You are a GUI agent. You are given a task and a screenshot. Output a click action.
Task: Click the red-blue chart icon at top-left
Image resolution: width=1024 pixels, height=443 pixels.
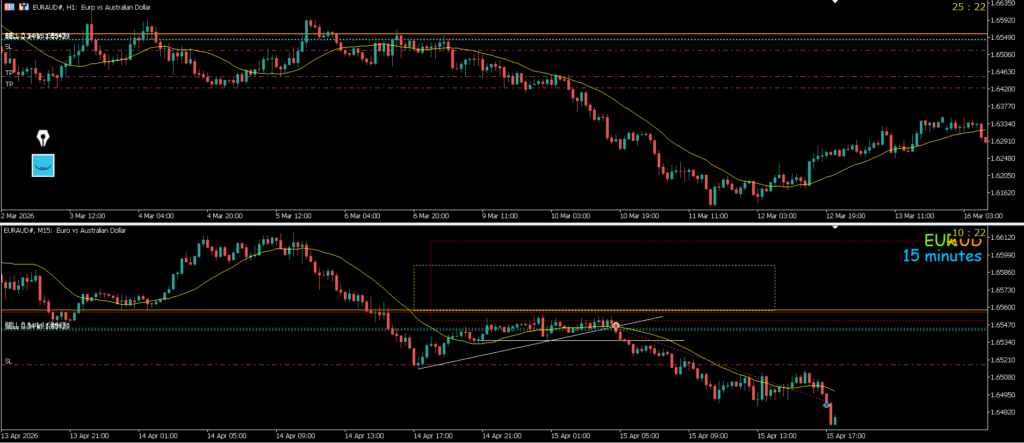[9, 5]
